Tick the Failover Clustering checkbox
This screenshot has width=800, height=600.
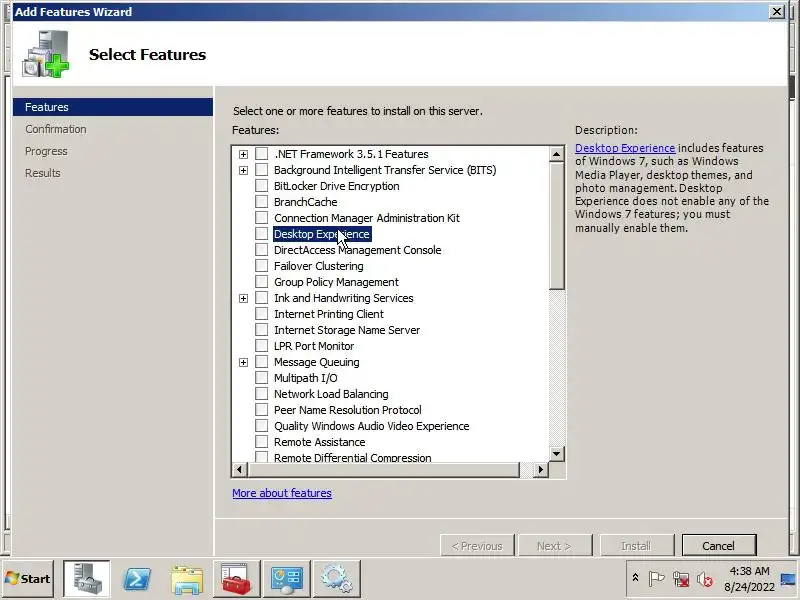click(x=261, y=266)
